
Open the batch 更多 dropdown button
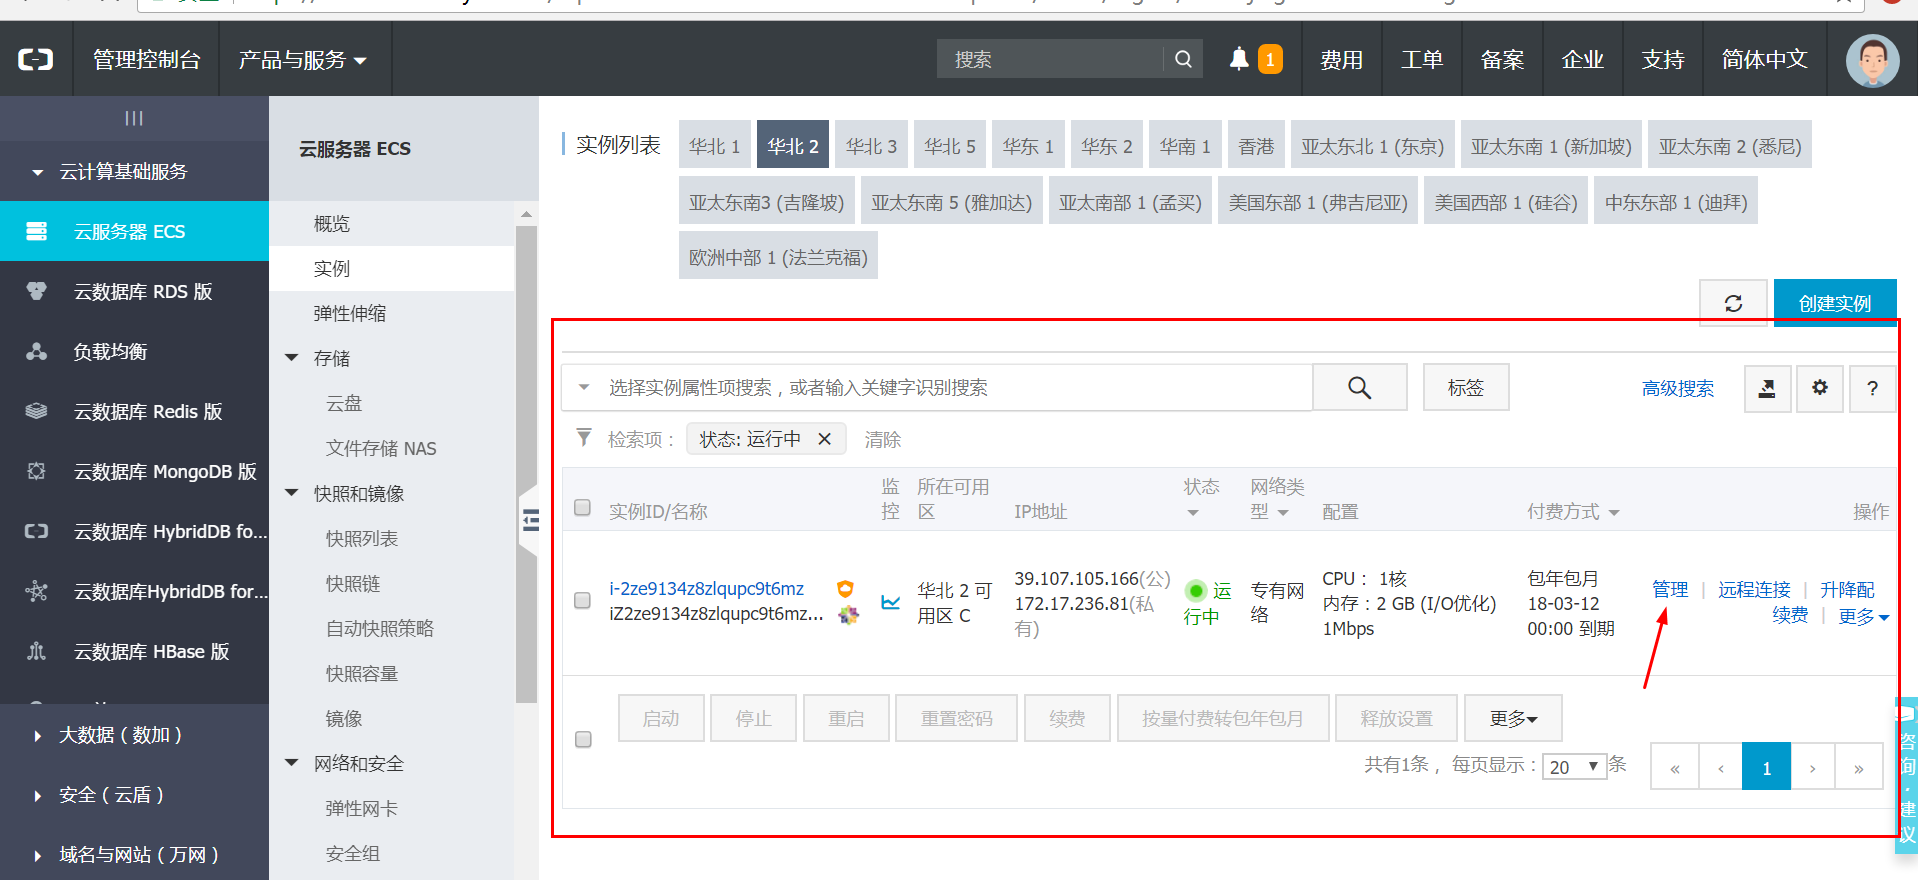[1513, 718]
